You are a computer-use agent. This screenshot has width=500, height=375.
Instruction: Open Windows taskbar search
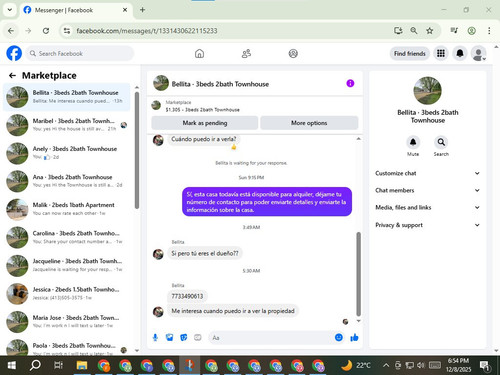35,365
